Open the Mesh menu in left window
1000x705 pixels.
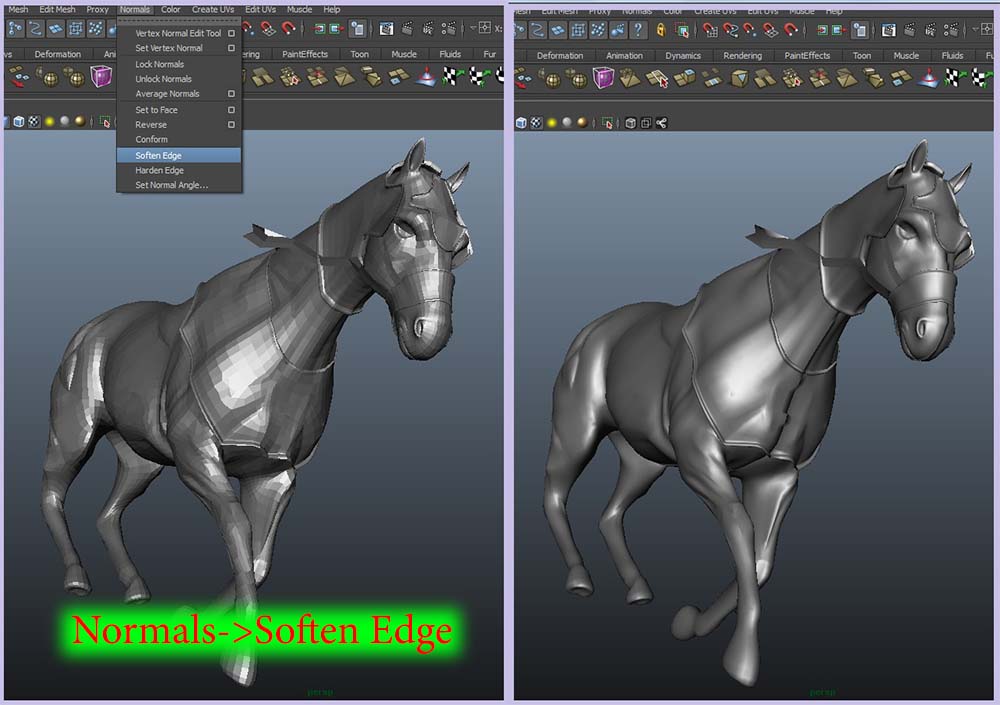coord(18,9)
